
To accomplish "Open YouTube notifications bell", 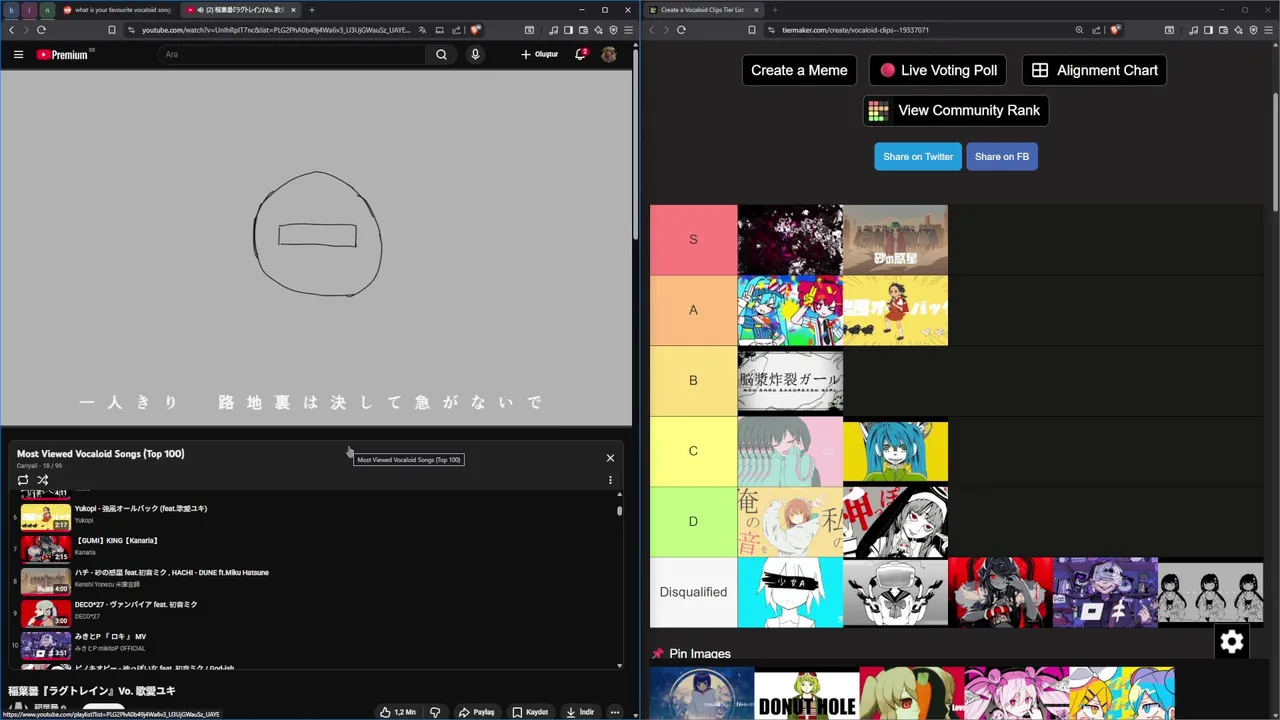I will (580, 54).
